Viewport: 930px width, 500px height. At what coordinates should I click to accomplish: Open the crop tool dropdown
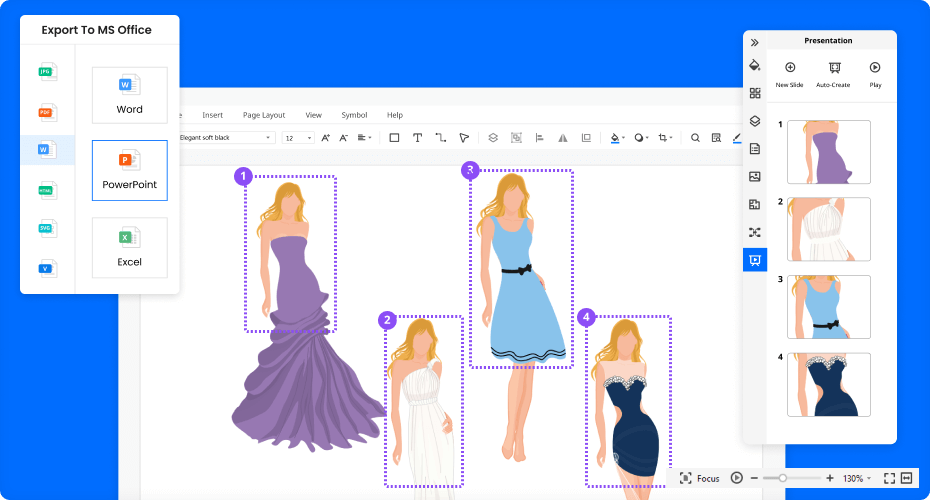[665, 138]
